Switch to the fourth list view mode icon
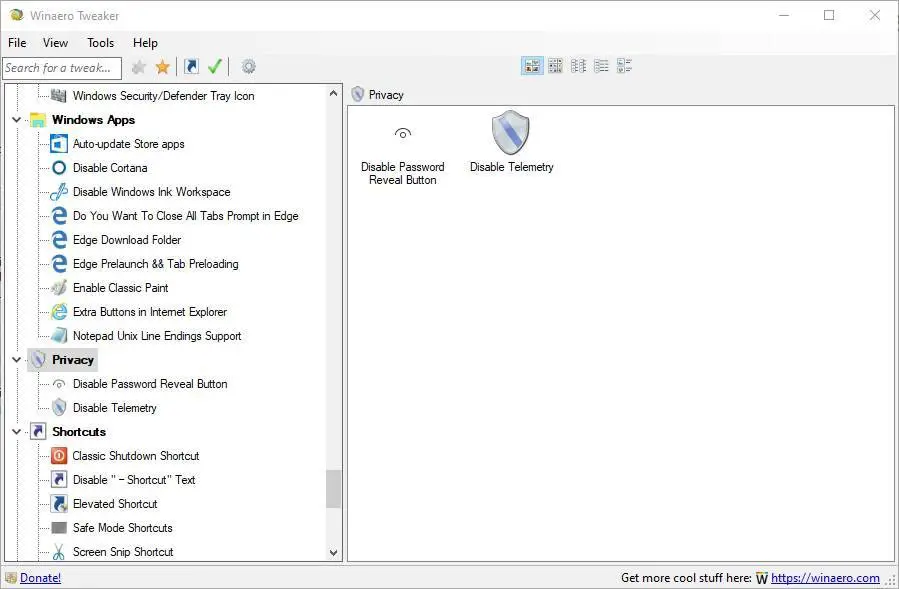The width and height of the screenshot is (899, 589). (x=601, y=66)
